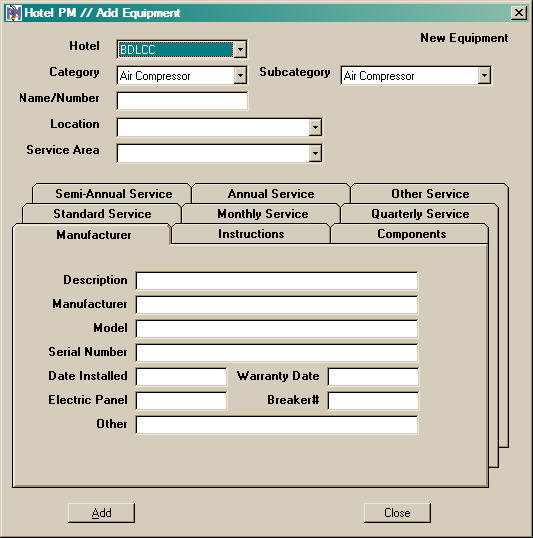The image size is (533, 538).
Task: Open the Annual Service tab
Action: 271,194
